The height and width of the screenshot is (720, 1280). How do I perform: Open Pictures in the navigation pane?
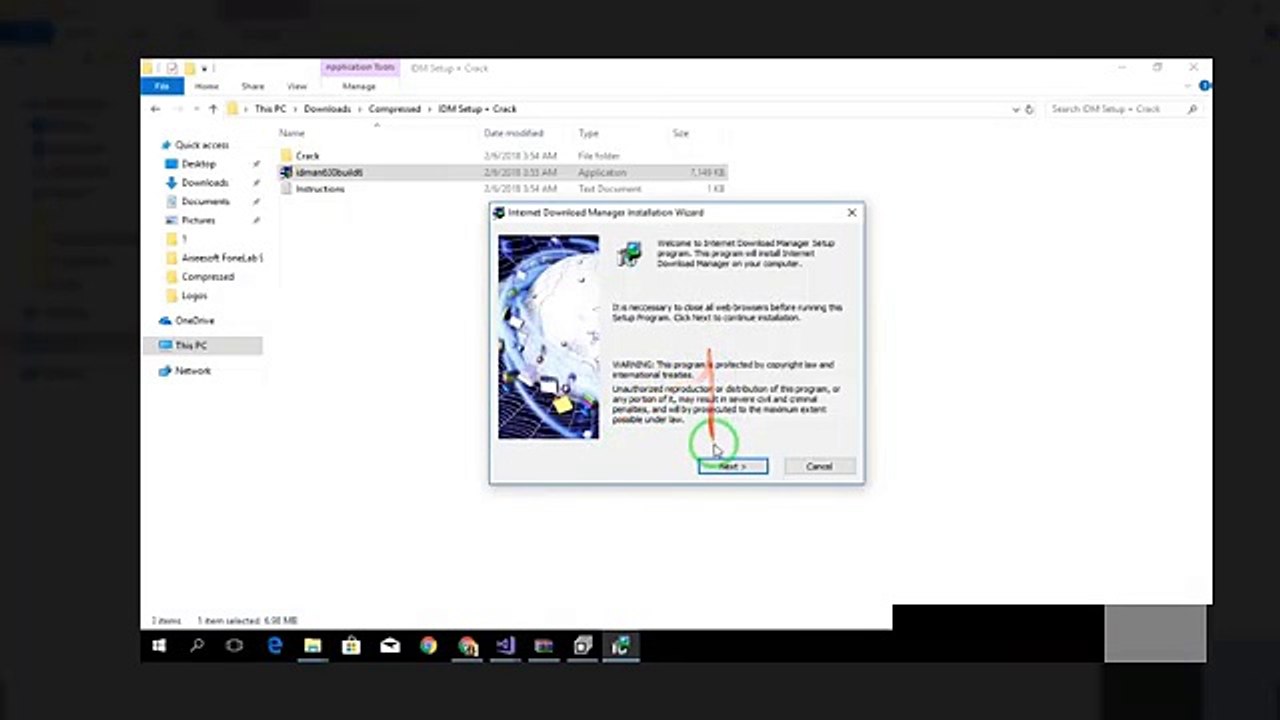[198, 220]
